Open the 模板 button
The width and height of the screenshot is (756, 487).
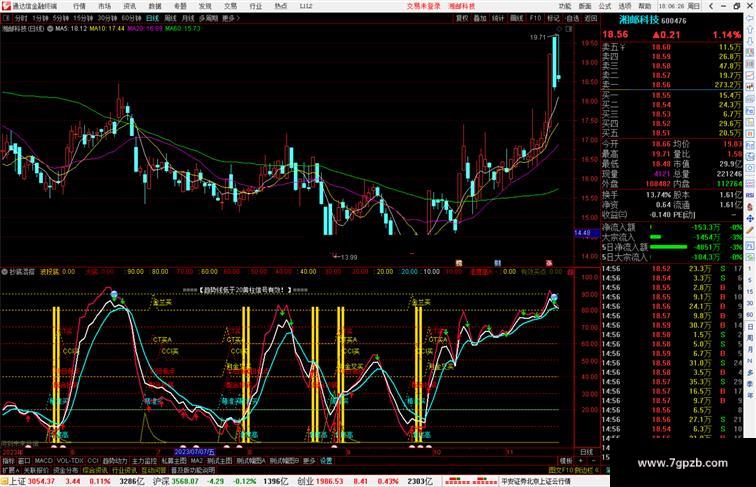pos(566,461)
